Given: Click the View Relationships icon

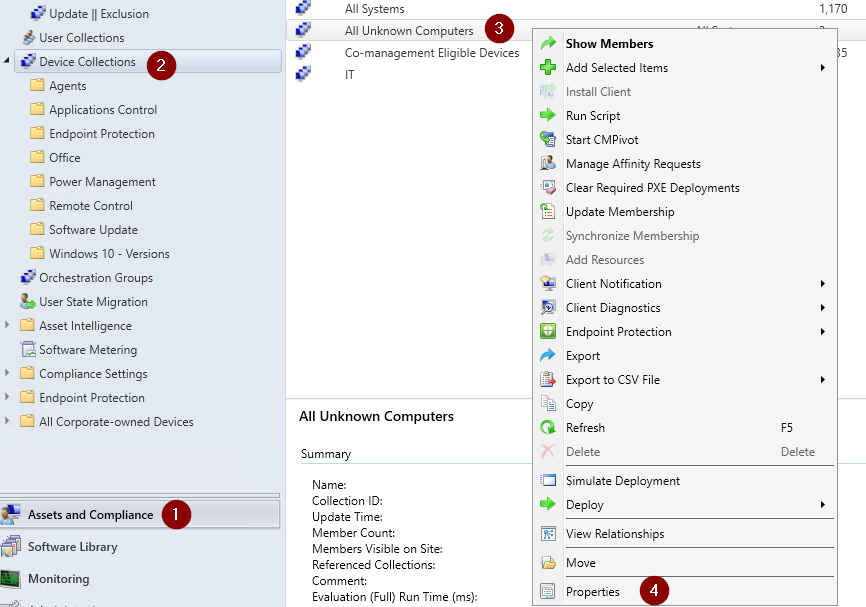Looking at the screenshot, I should click(547, 534).
